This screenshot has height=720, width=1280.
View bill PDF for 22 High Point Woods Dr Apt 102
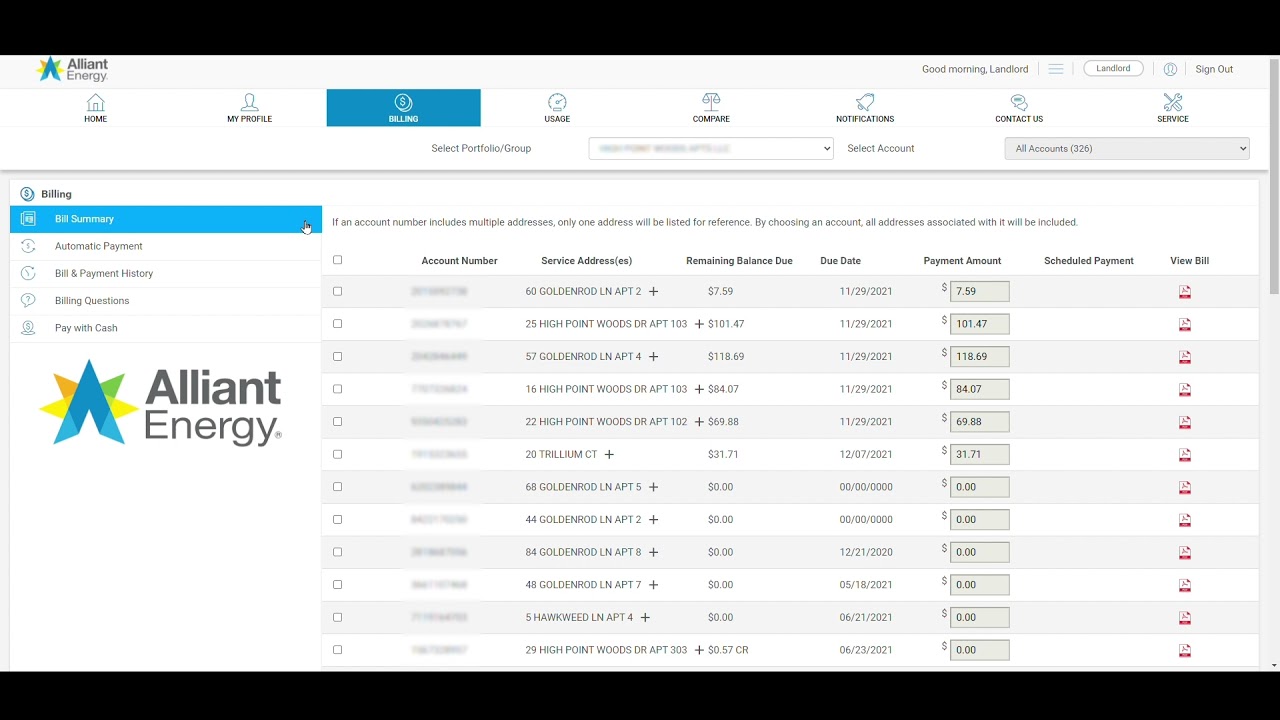[x=1185, y=422]
